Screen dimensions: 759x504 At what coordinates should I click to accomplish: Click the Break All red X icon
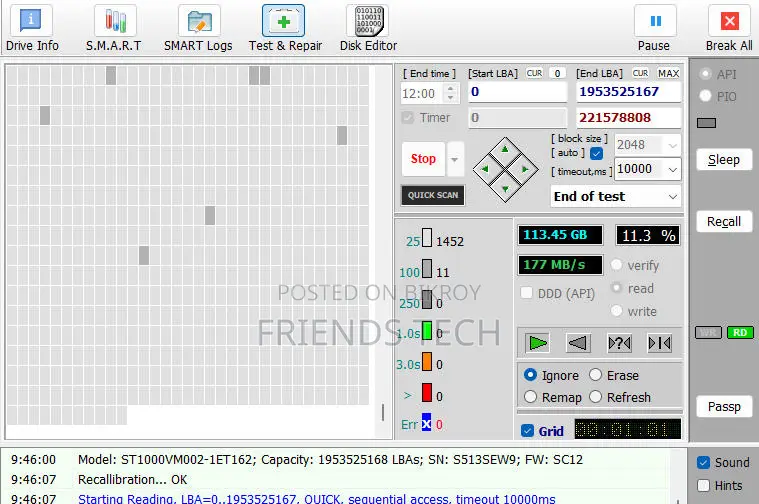[729, 21]
